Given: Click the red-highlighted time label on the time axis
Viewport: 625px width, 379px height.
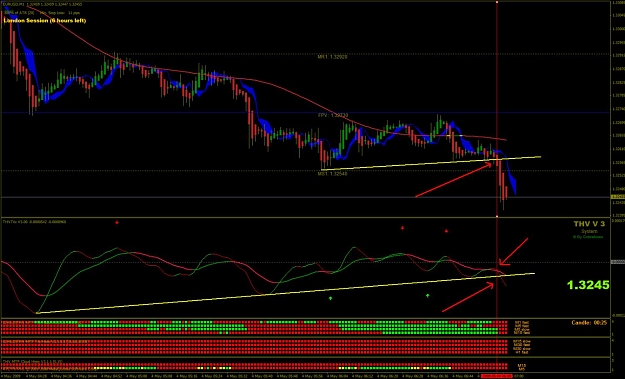Looking at the screenshot, I should (497, 376).
